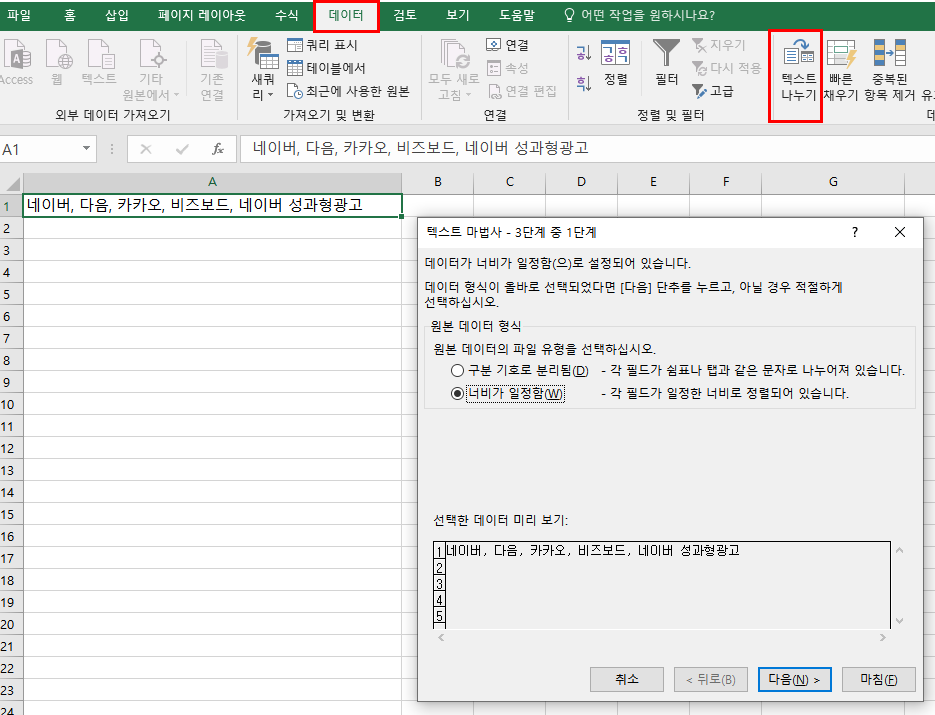Click remove duplicates (중복된 항목 제거)
This screenshot has height=715, width=935.
tap(889, 70)
